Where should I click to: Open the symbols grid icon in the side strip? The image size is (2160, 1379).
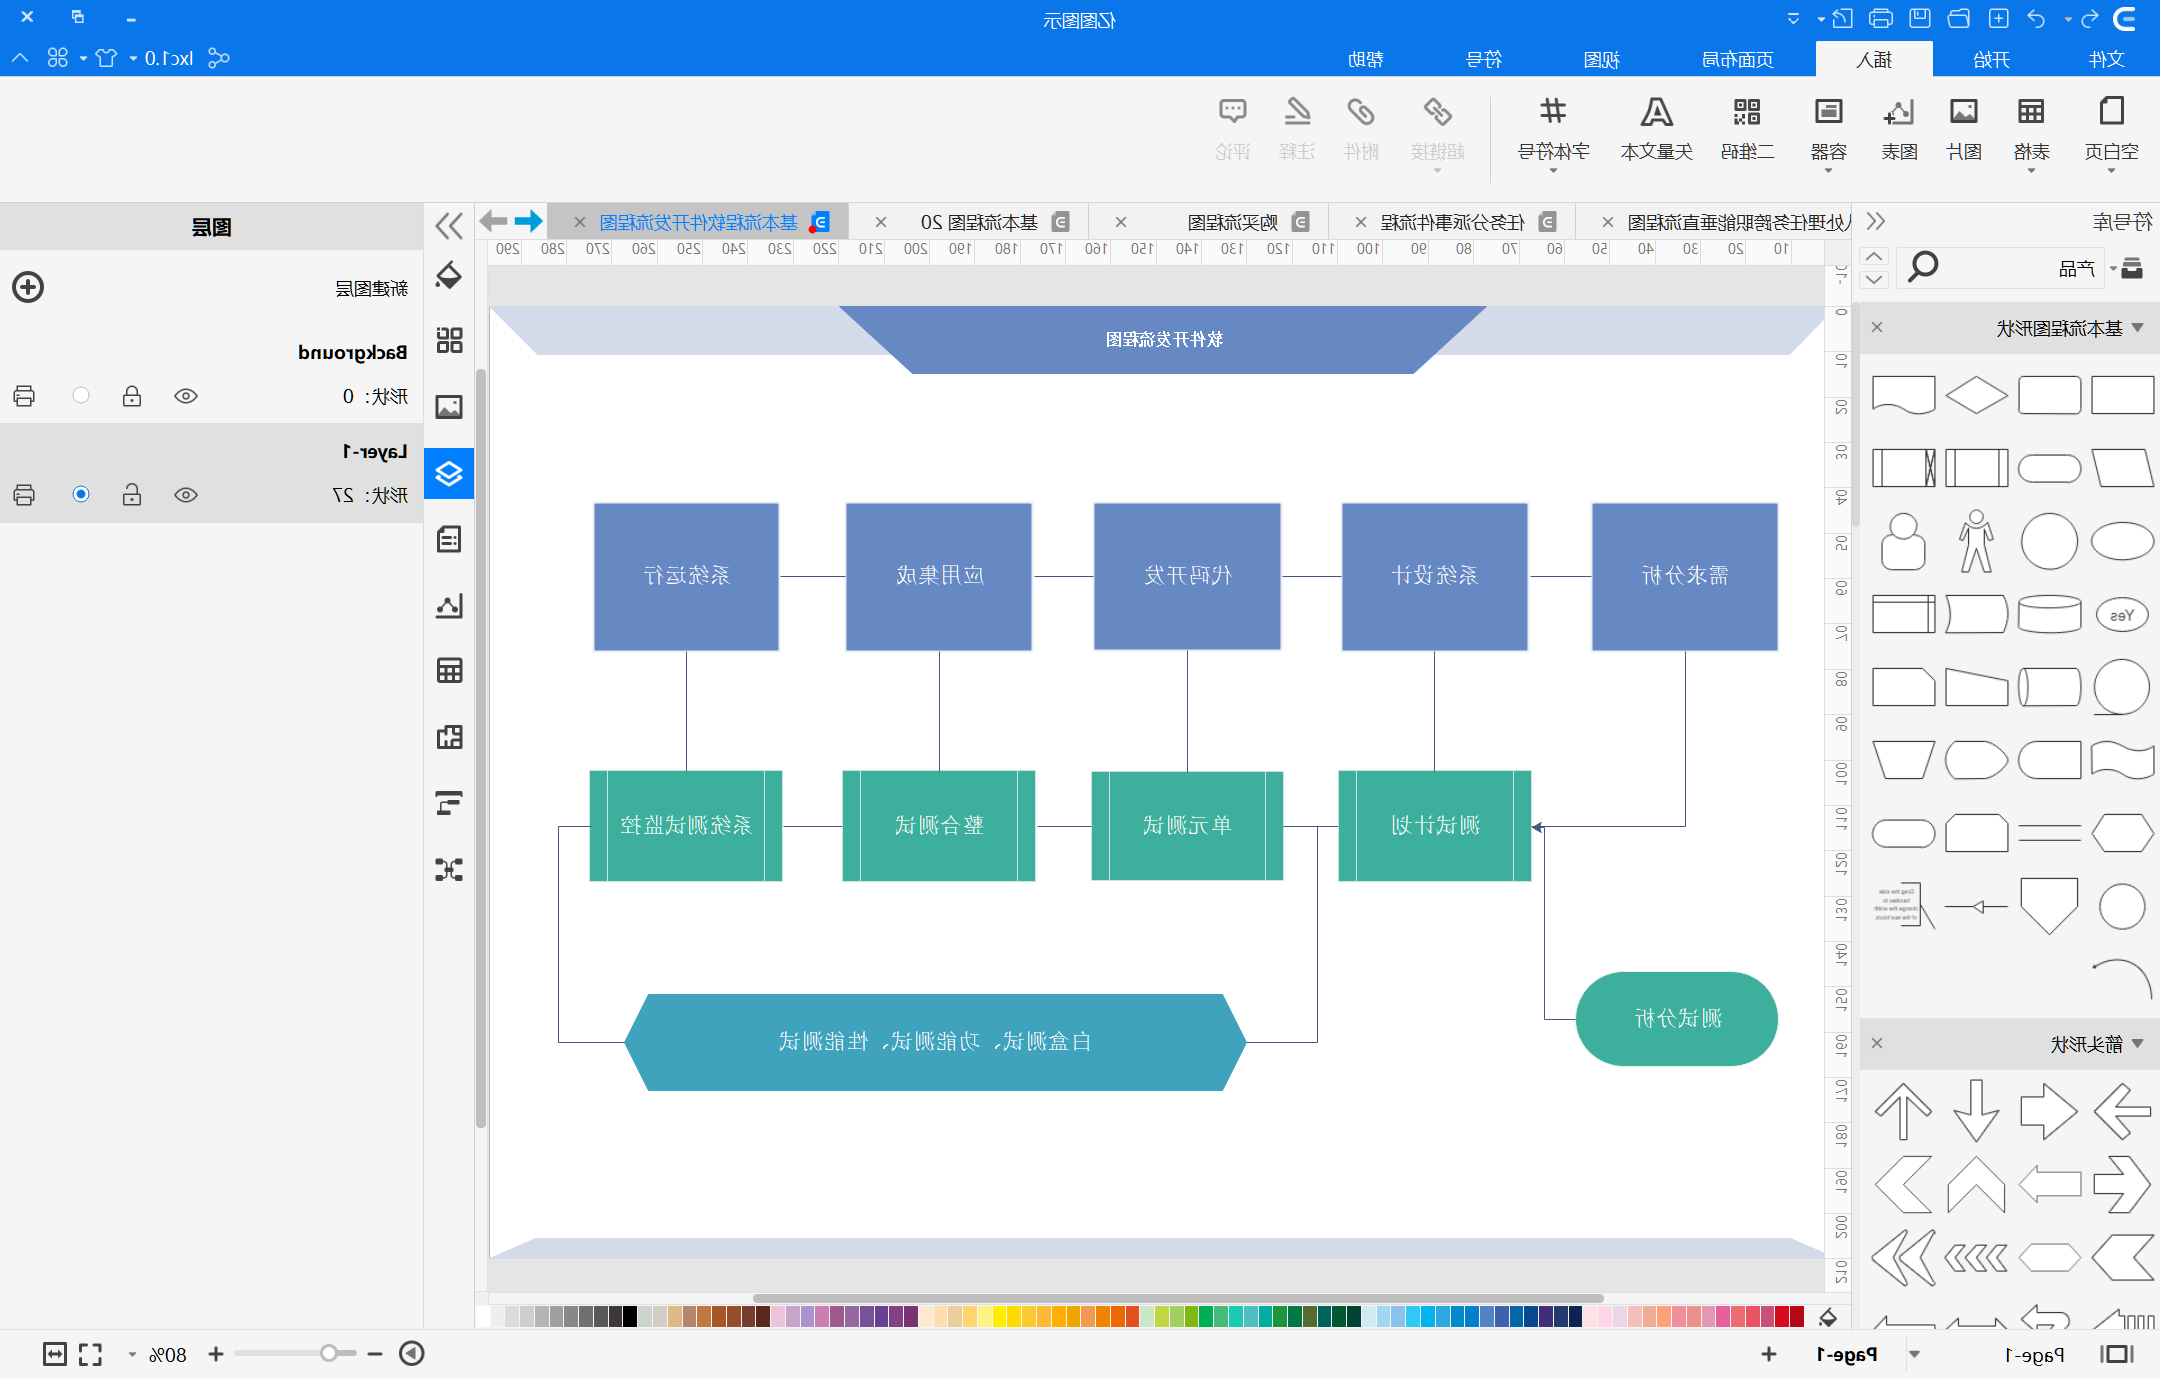(x=449, y=340)
